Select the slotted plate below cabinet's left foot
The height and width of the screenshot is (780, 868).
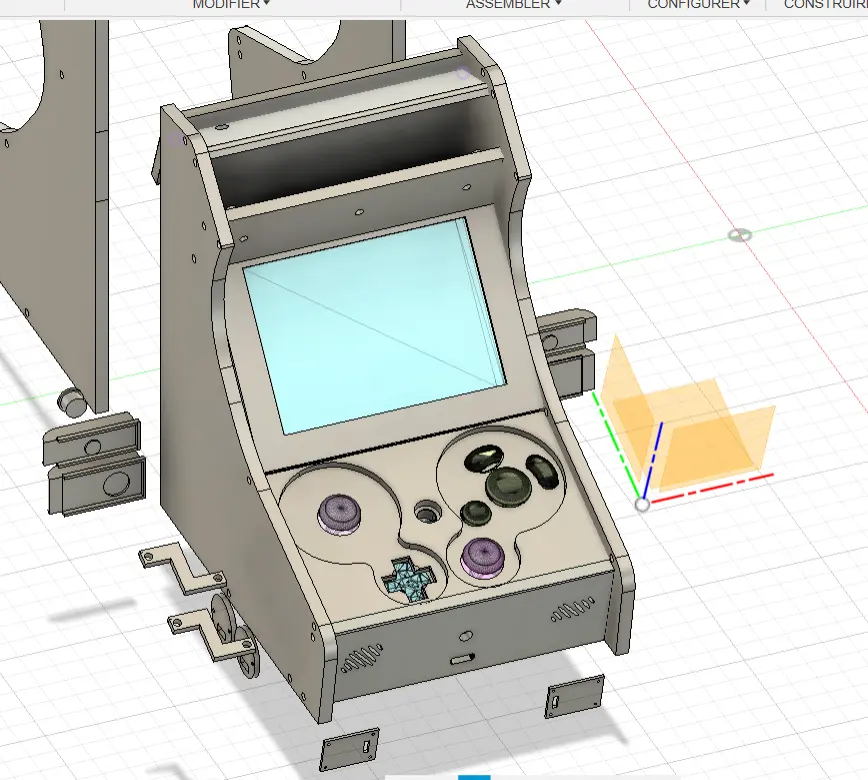click(x=349, y=750)
